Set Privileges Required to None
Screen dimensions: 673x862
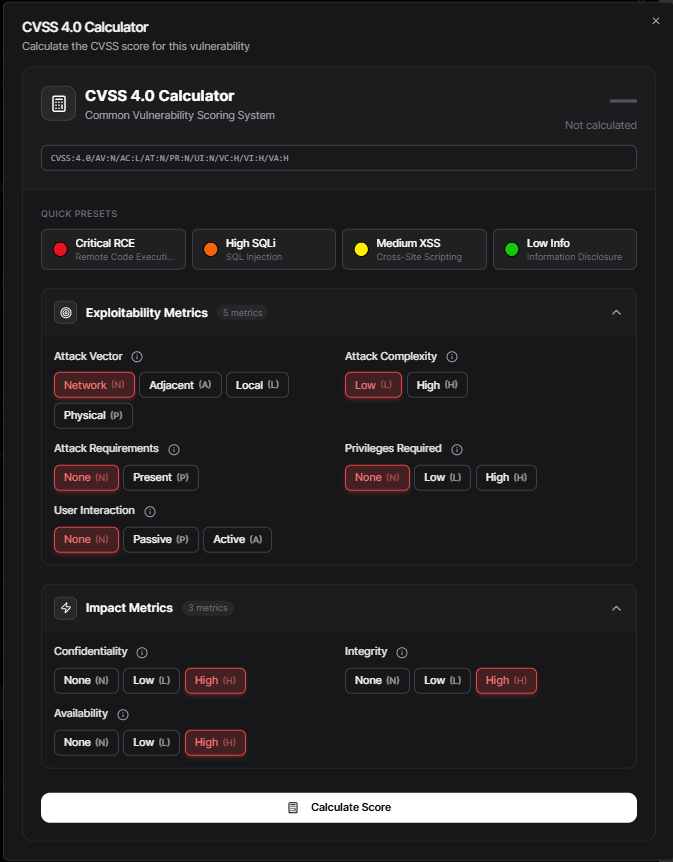[377, 478]
